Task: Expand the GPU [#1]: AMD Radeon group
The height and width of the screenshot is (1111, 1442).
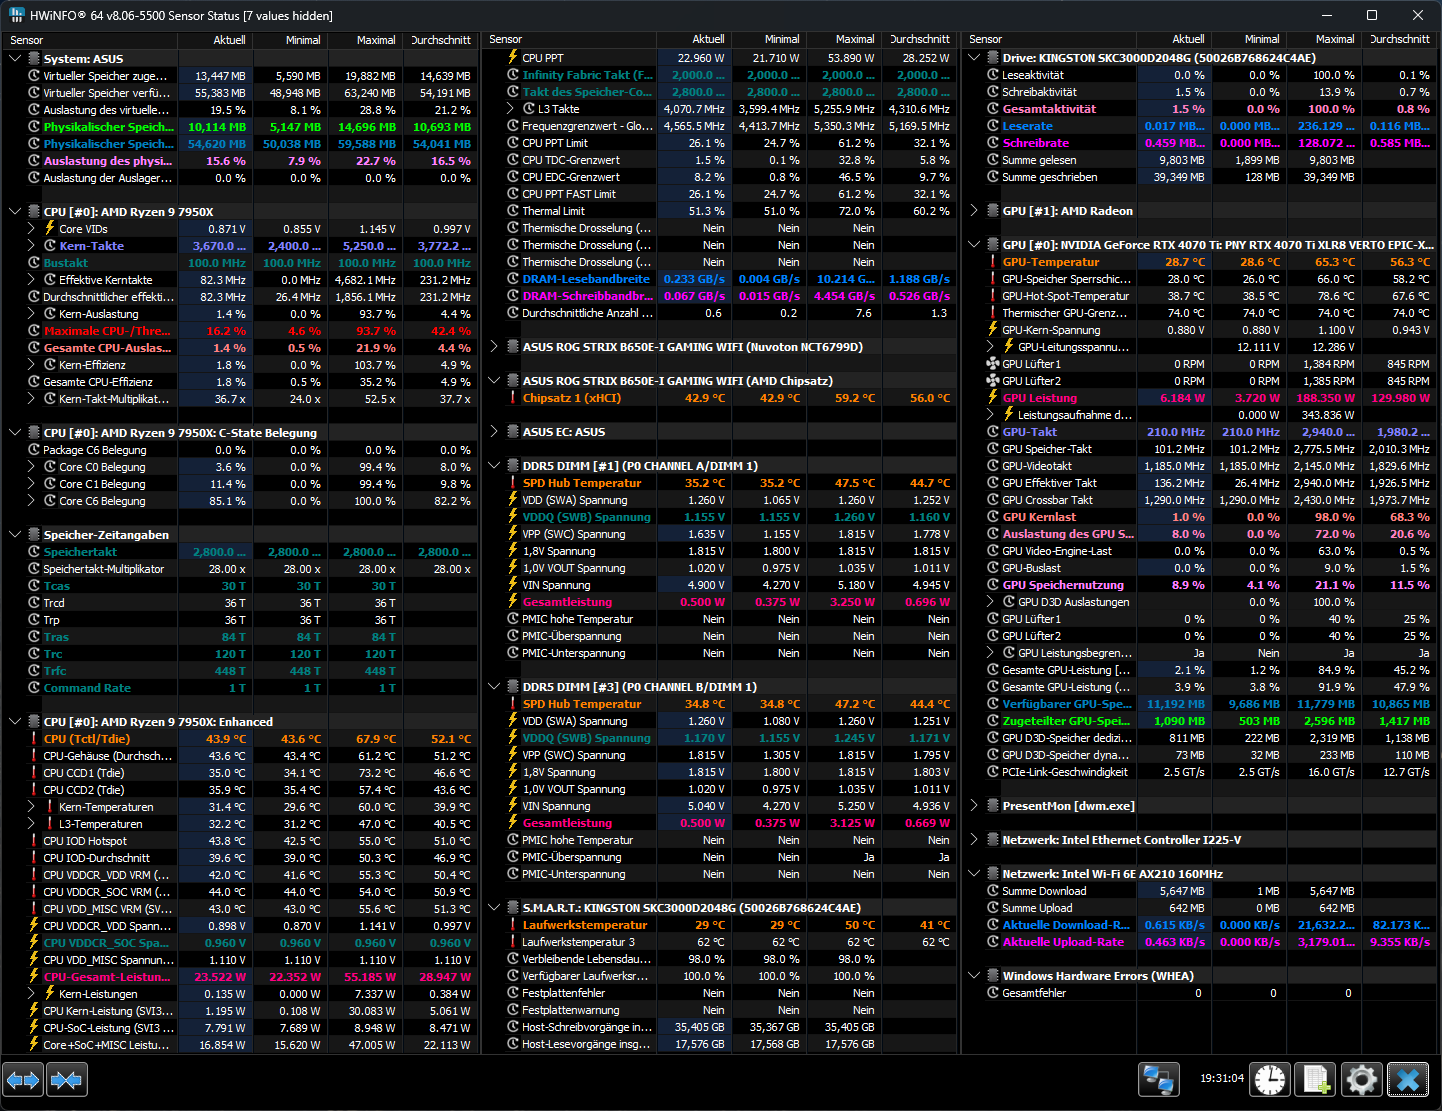Action: pos(974,211)
